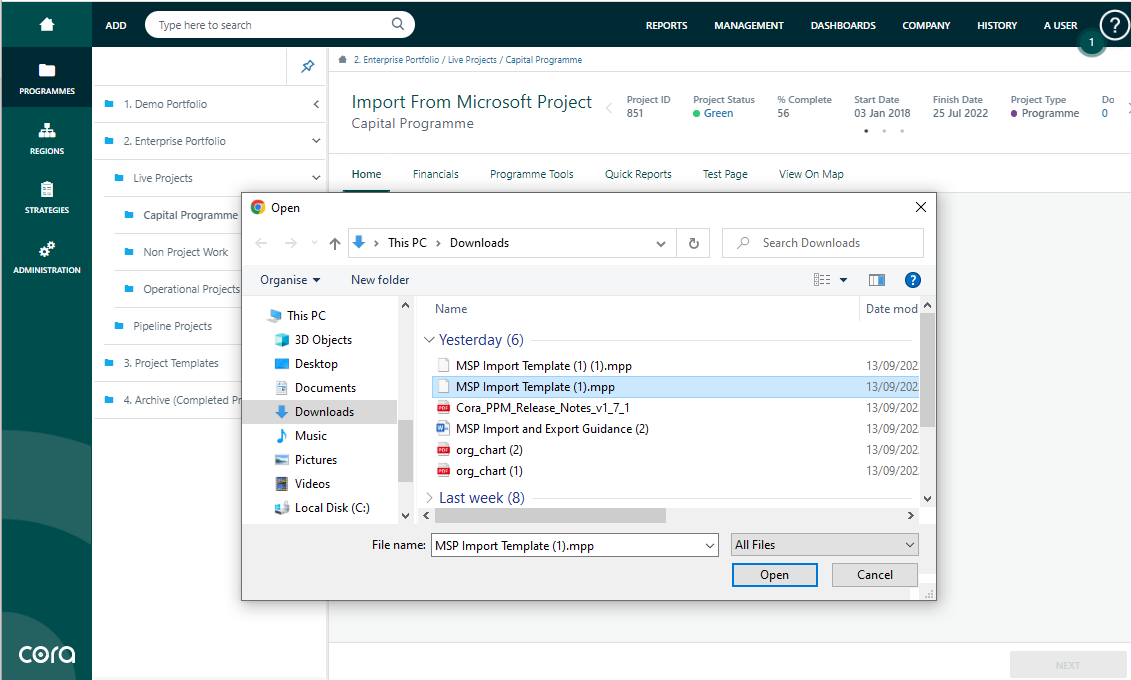
Task: Collapse the Enterprise Portfolio tree node
Action: tap(316, 141)
